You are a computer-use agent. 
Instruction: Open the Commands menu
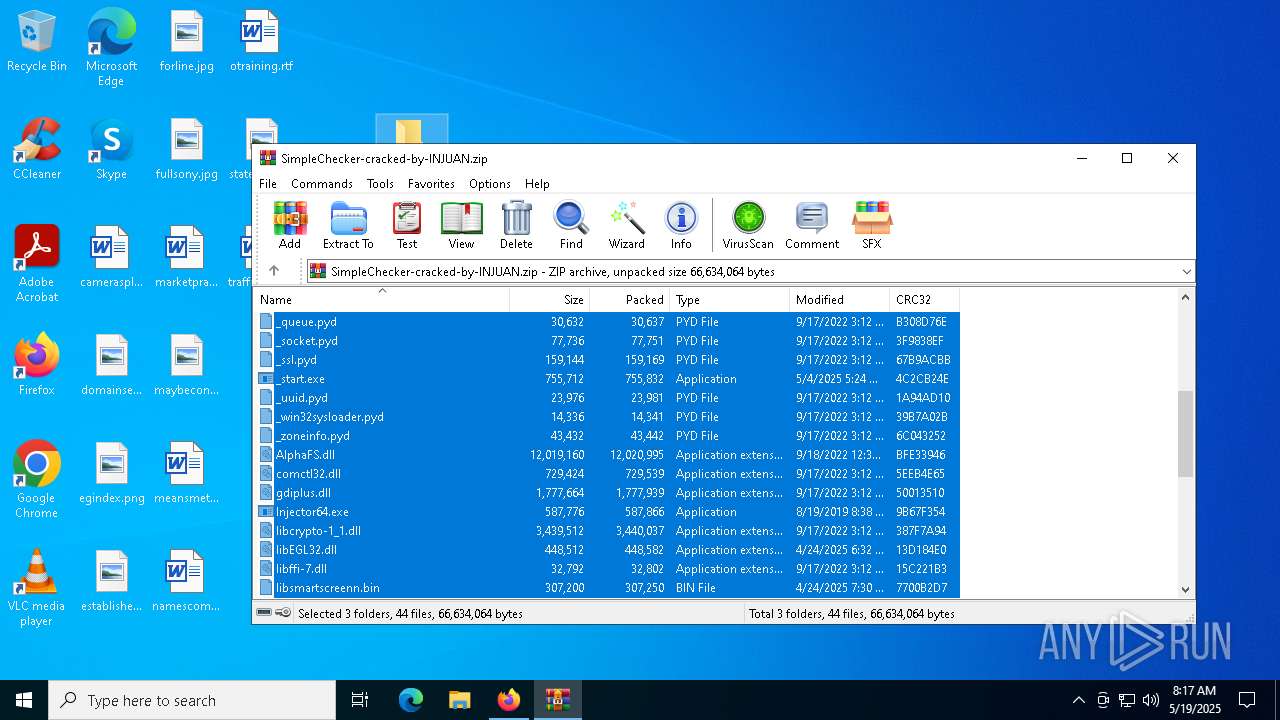tap(322, 184)
